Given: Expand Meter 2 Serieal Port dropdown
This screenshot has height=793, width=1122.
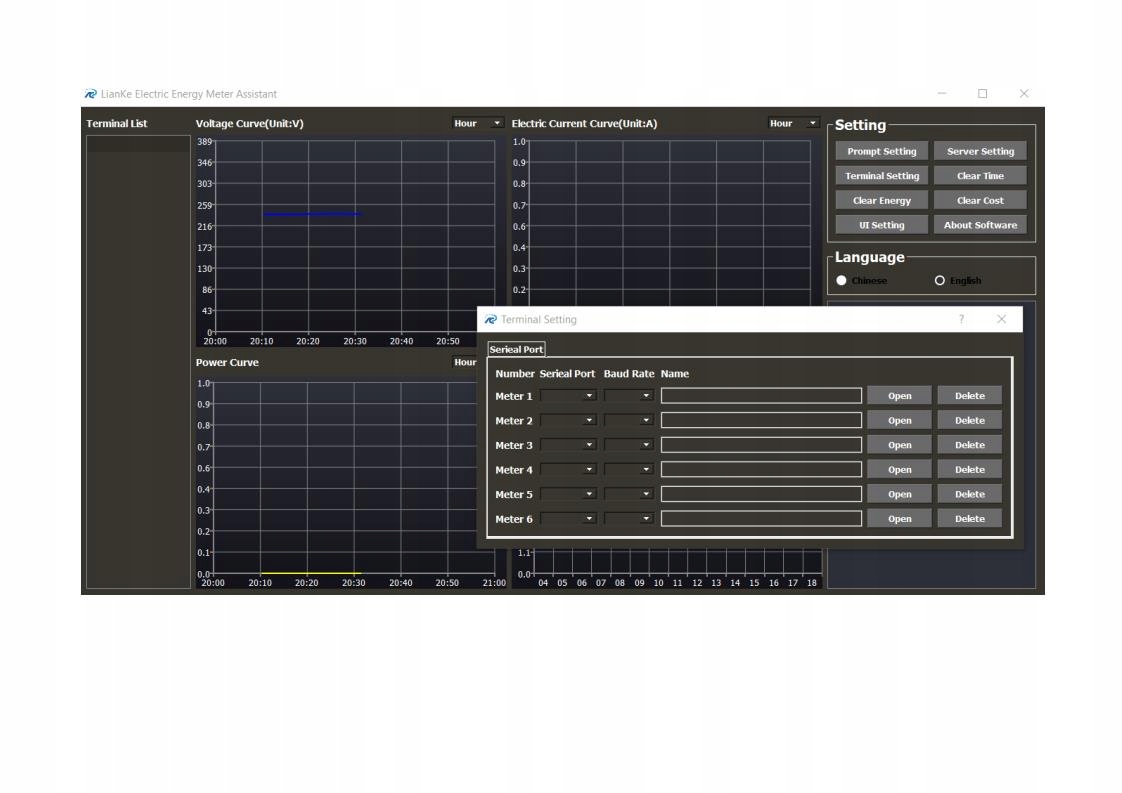Looking at the screenshot, I should [568, 420].
